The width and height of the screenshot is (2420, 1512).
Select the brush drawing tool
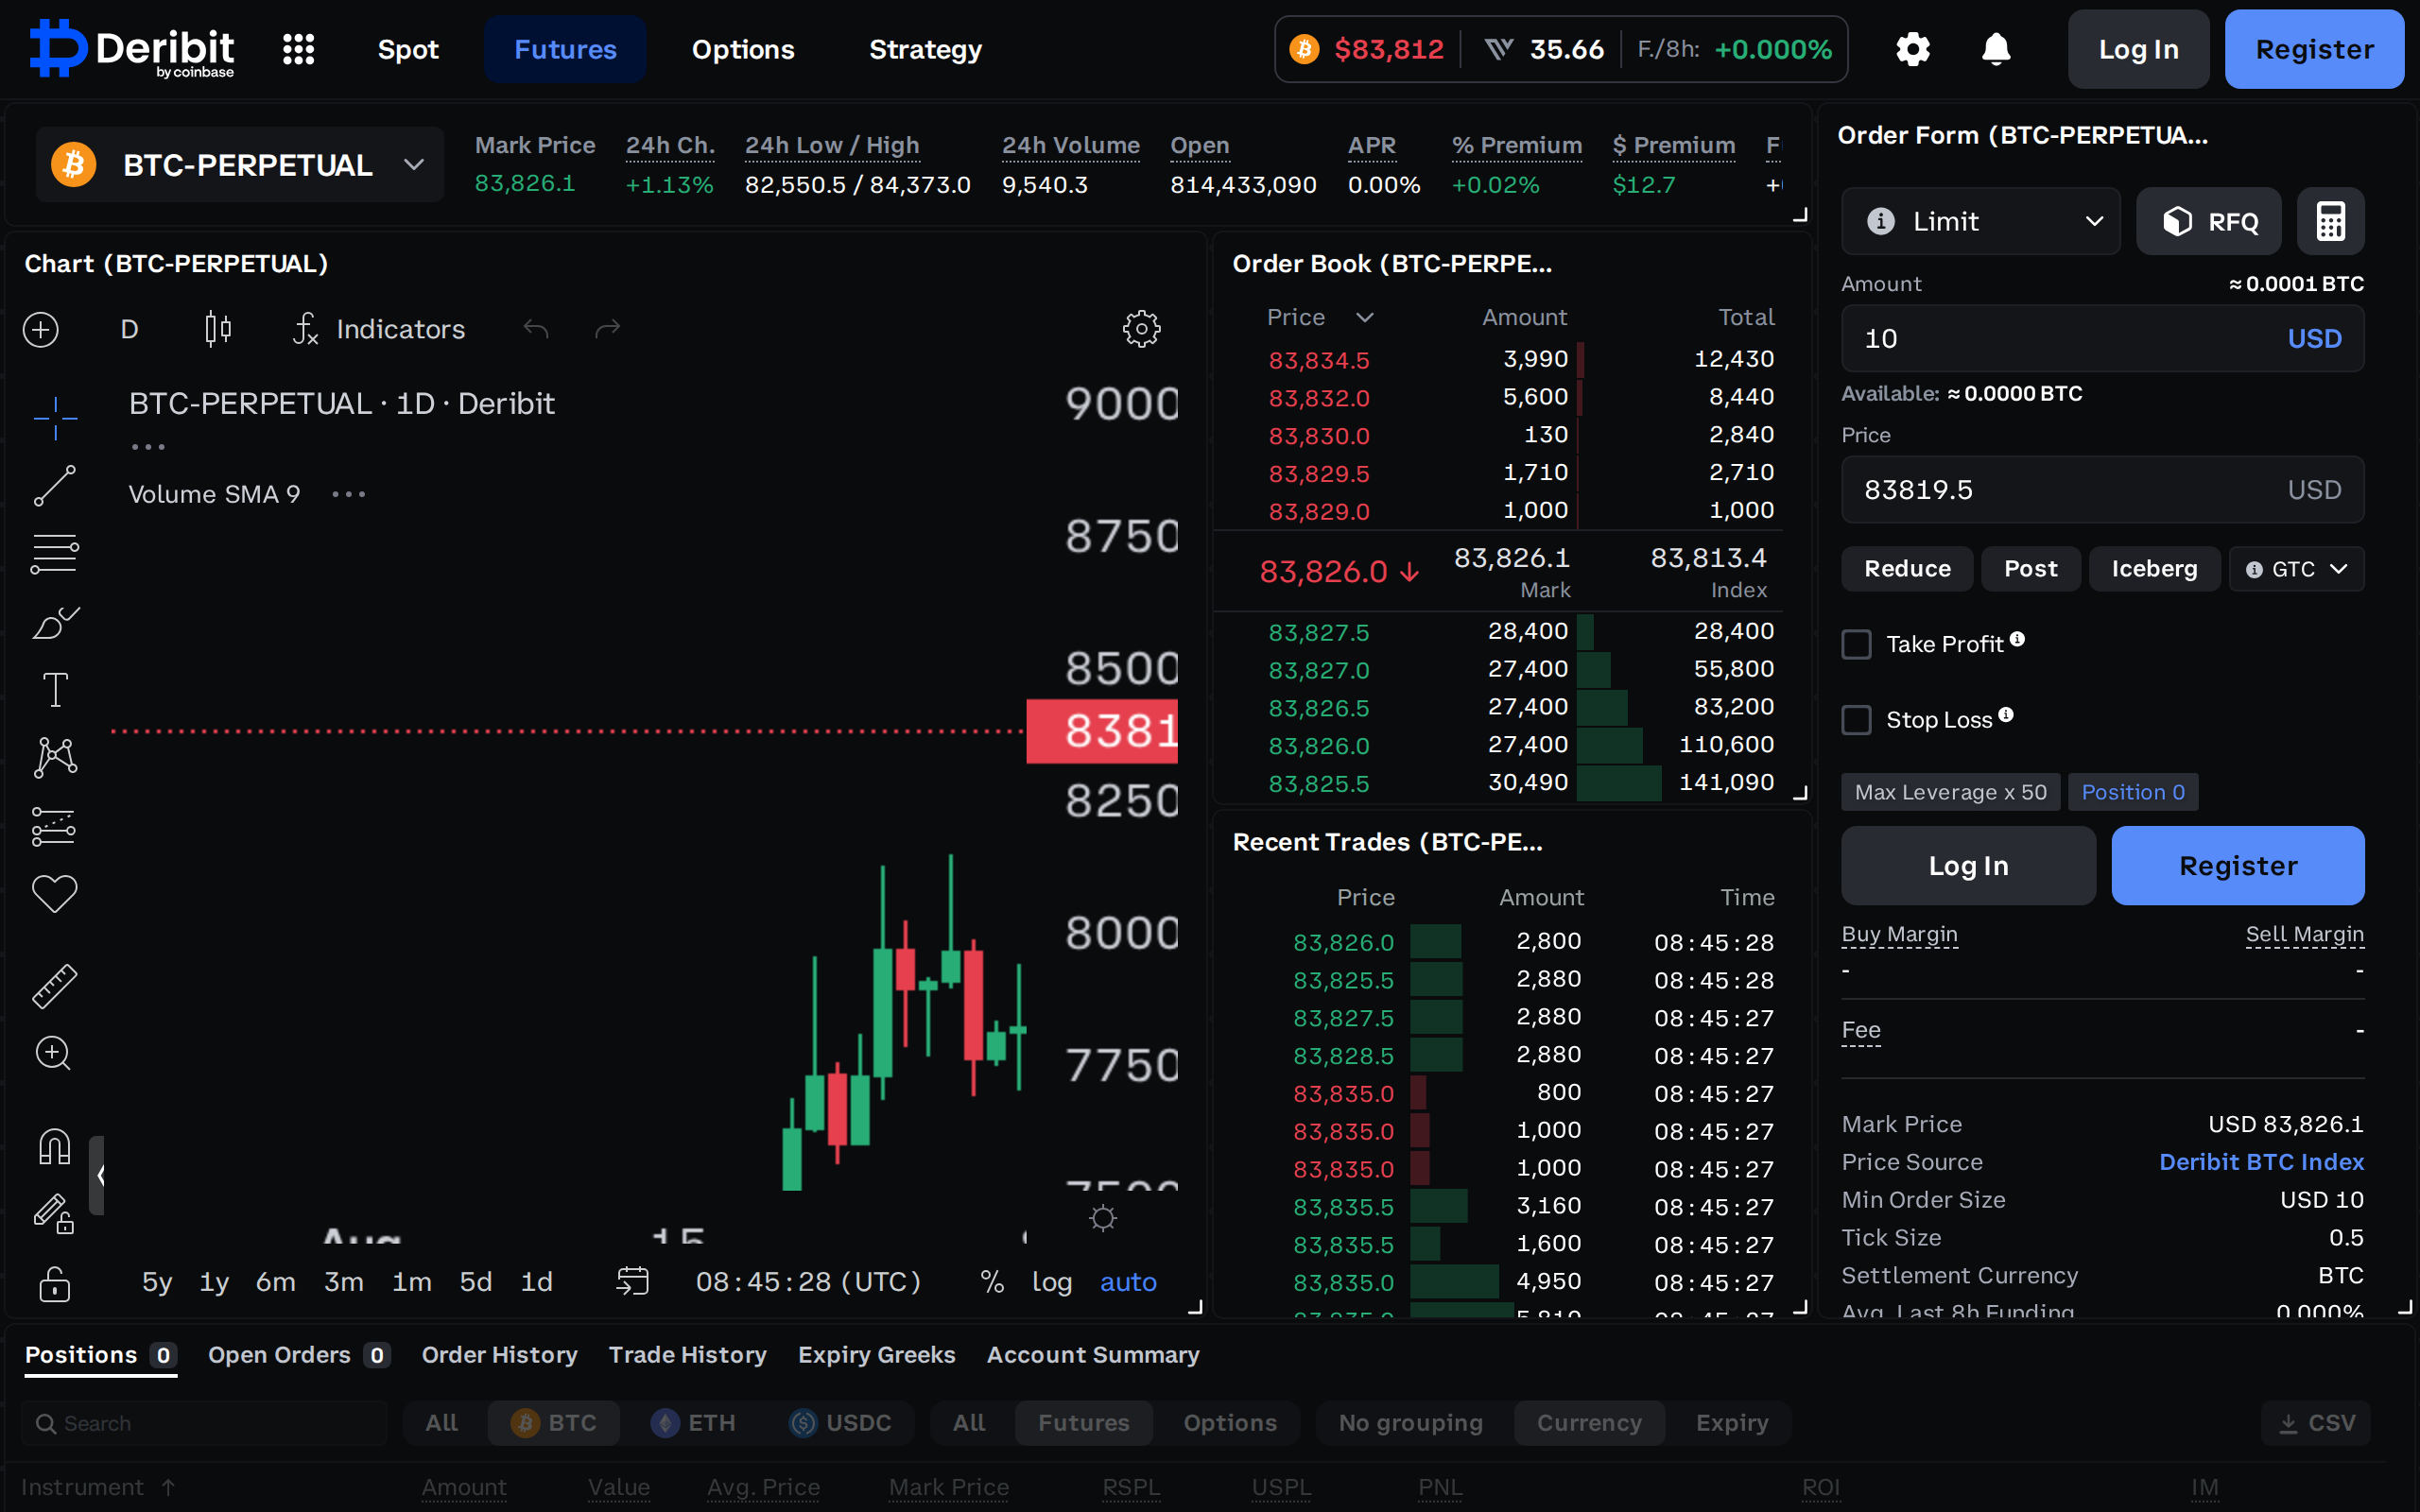[x=55, y=622]
